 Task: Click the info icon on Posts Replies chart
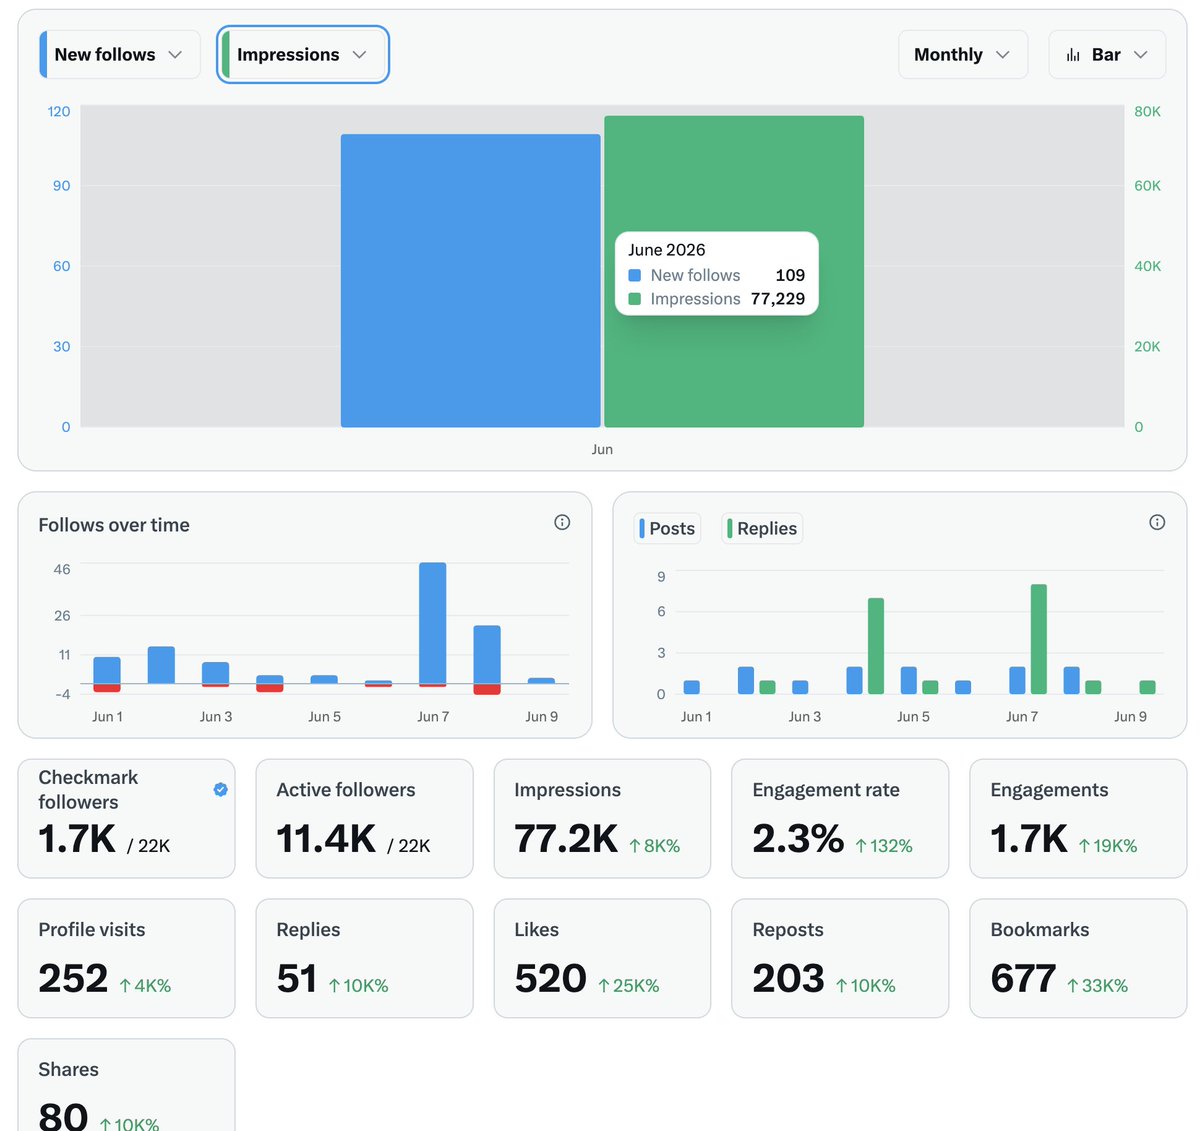(1157, 522)
